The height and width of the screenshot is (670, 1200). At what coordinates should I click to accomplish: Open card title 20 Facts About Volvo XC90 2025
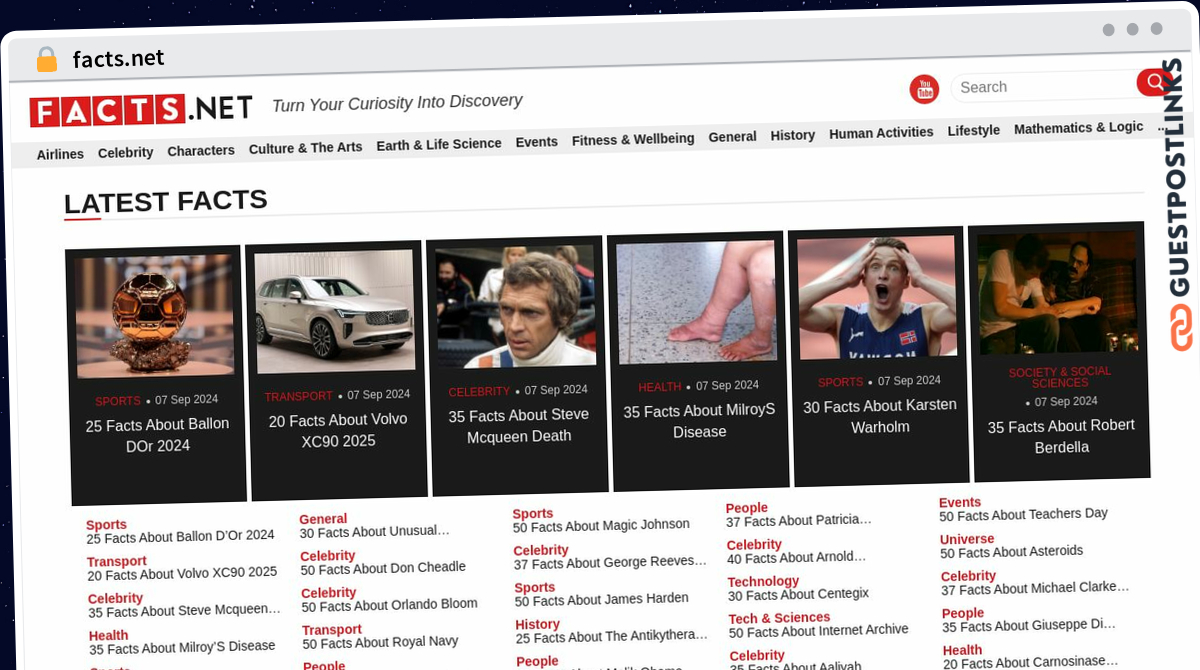coord(338,430)
